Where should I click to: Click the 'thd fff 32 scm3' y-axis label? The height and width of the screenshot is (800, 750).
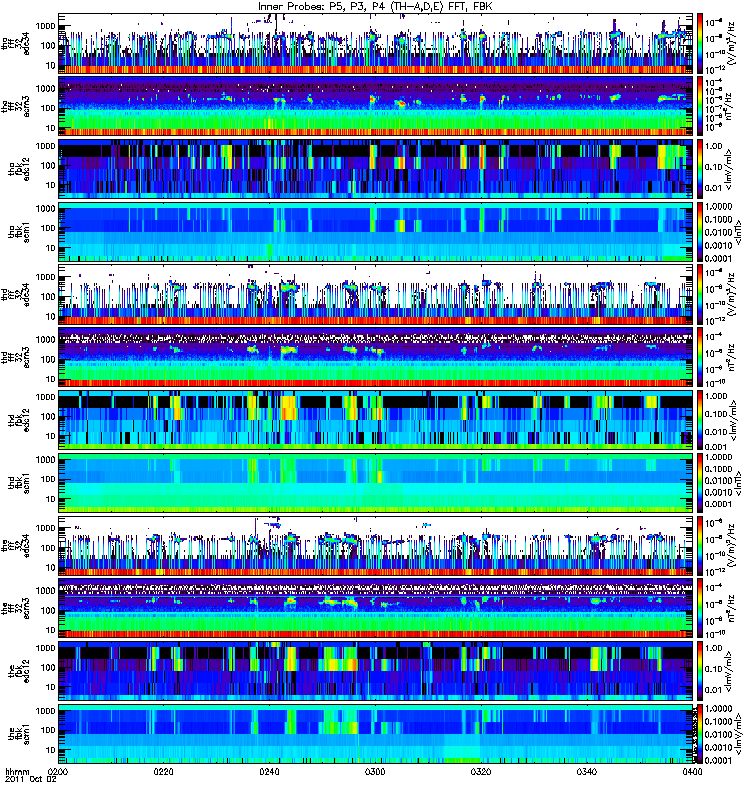tap(15, 358)
